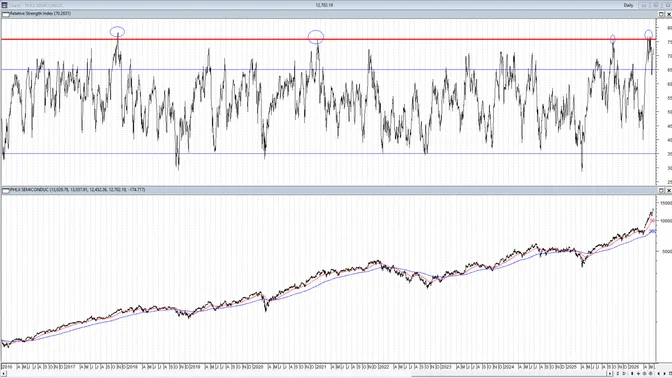Image resolution: width=672 pixels, height=378 pixels.
Task: Click the 2025 year label on date axis
Action: pos(572,367)
